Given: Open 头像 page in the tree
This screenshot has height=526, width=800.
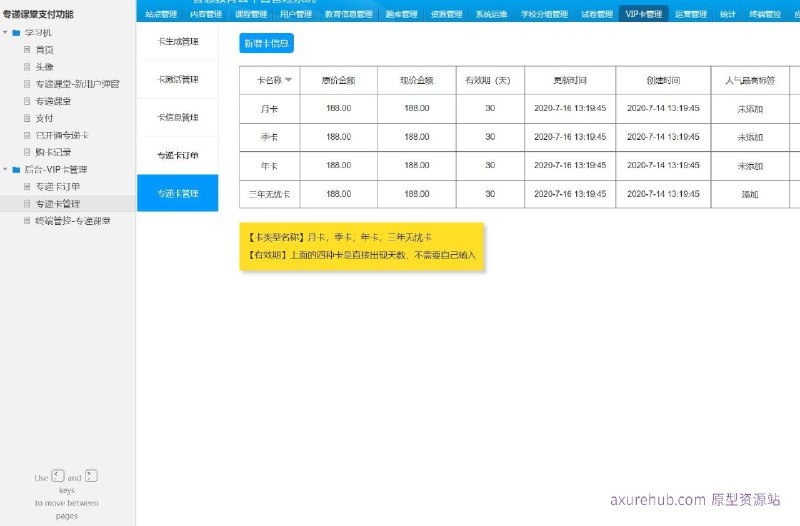Looking at the screenshot, I should tap(44, 67).
